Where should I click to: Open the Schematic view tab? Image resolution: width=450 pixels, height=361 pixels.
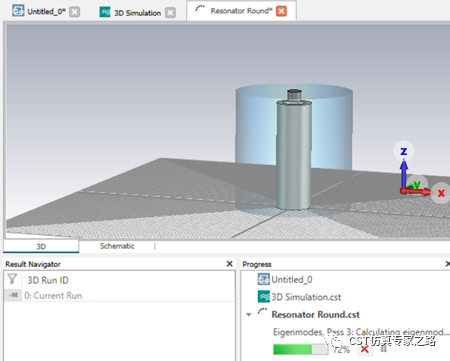point(117,246)
